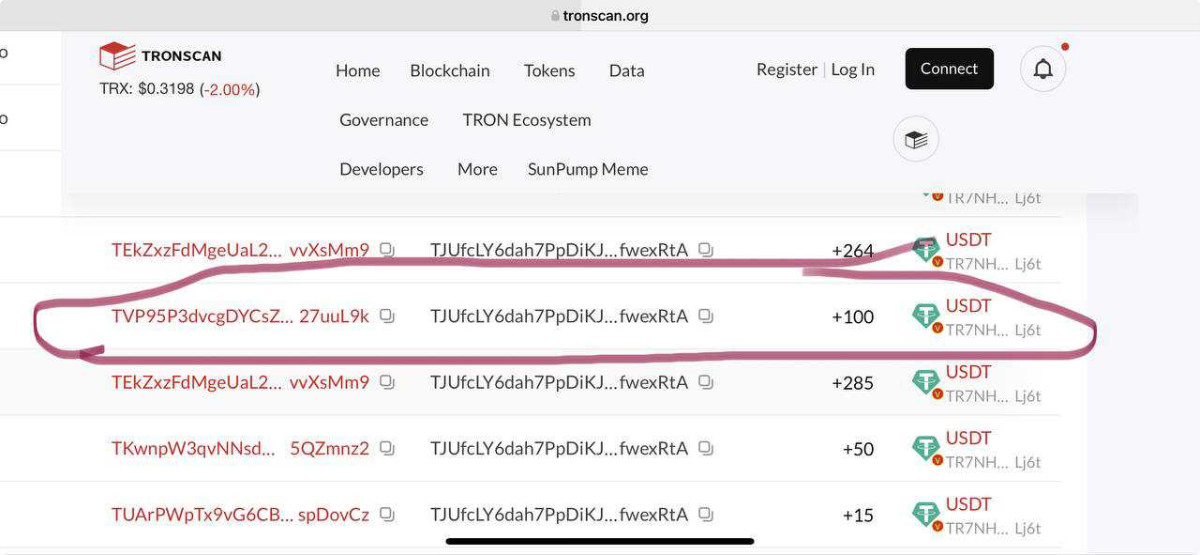Copy receiver address in the +15 row
The image size is (1200, 555).
coord(706,514)
